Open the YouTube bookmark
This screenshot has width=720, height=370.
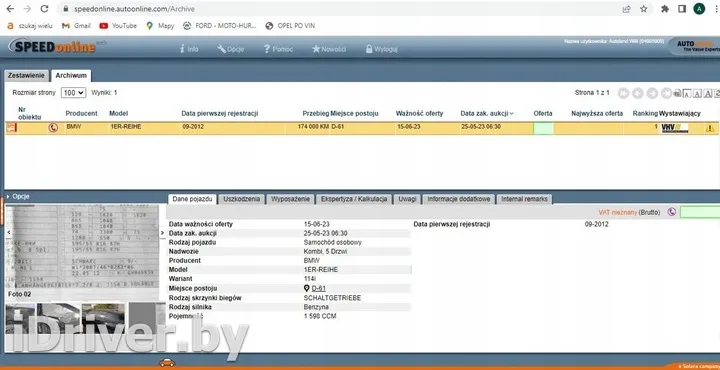click(x=118, y=26)
